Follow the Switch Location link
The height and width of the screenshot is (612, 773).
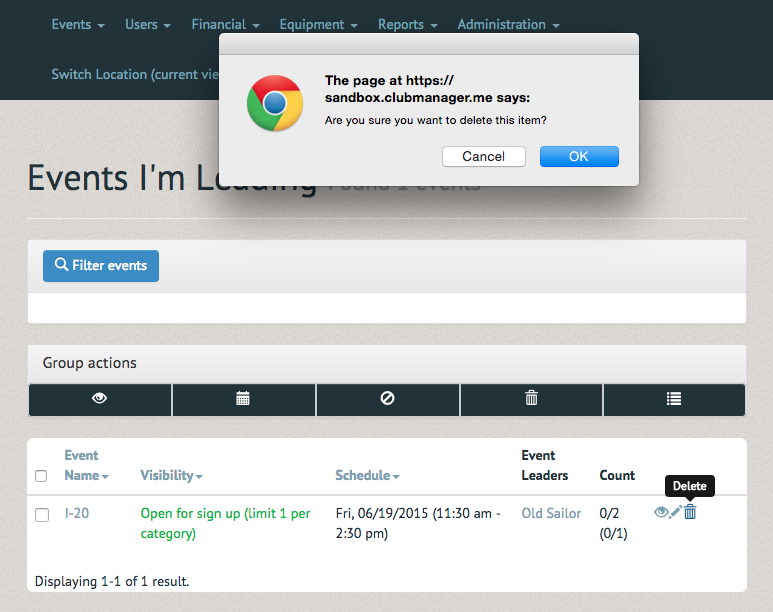pyautogui.click(x=135, y=74)
